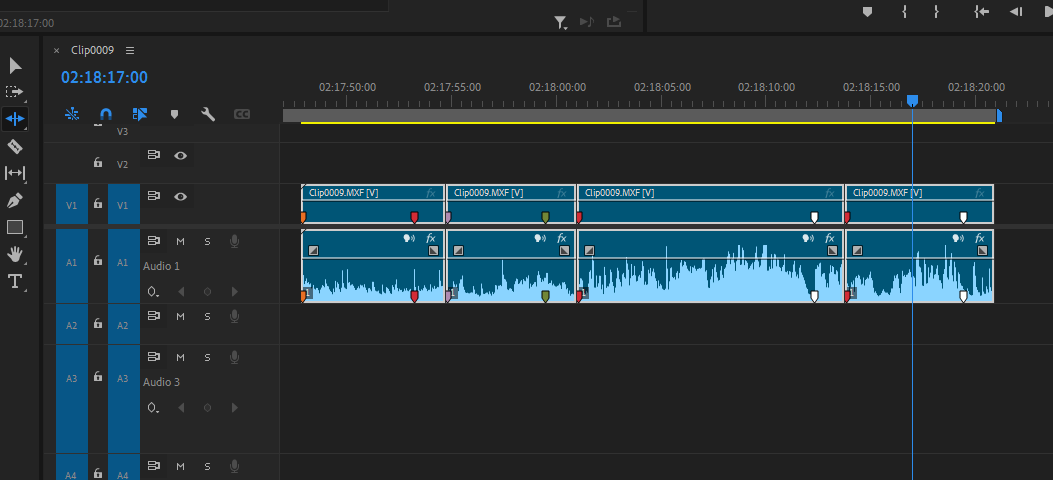The image size is (1053, 480).
Task: Select the Ripple Edit tool
Action: (x=15, y=119)
